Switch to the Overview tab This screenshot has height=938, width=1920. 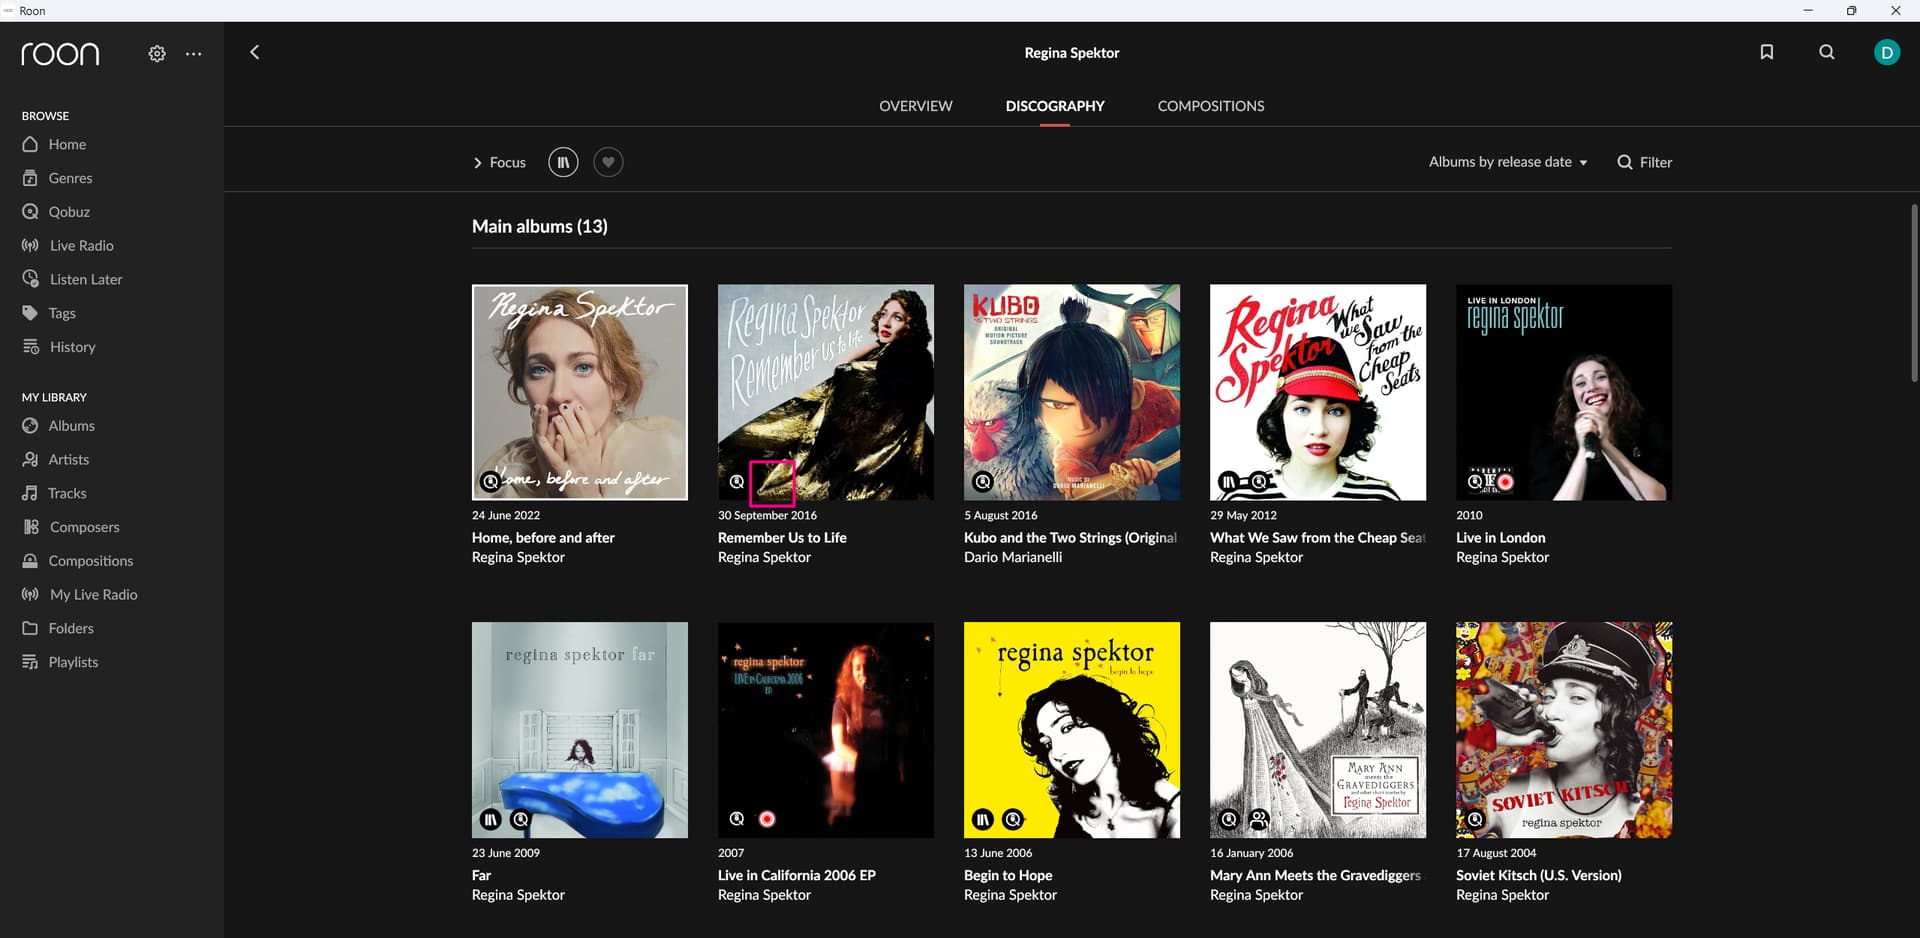(x=915, y=106)
